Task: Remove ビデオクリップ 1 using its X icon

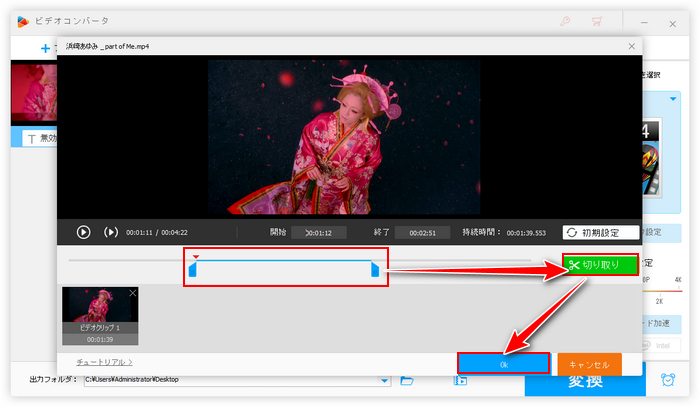Action: [x=133, y=293]
